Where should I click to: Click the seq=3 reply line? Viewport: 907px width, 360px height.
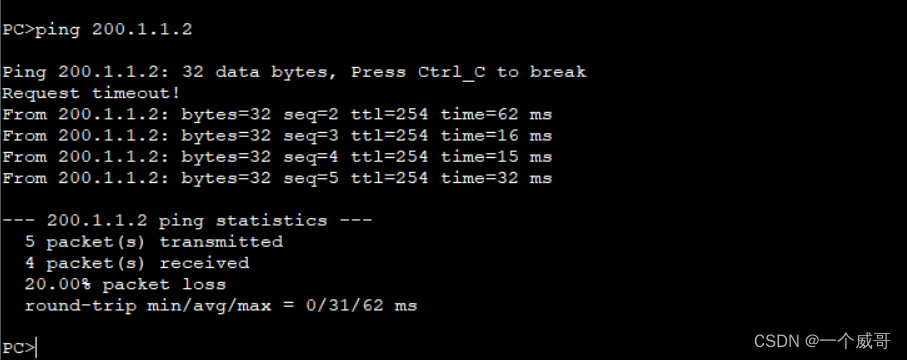click(x=277, y=136)
